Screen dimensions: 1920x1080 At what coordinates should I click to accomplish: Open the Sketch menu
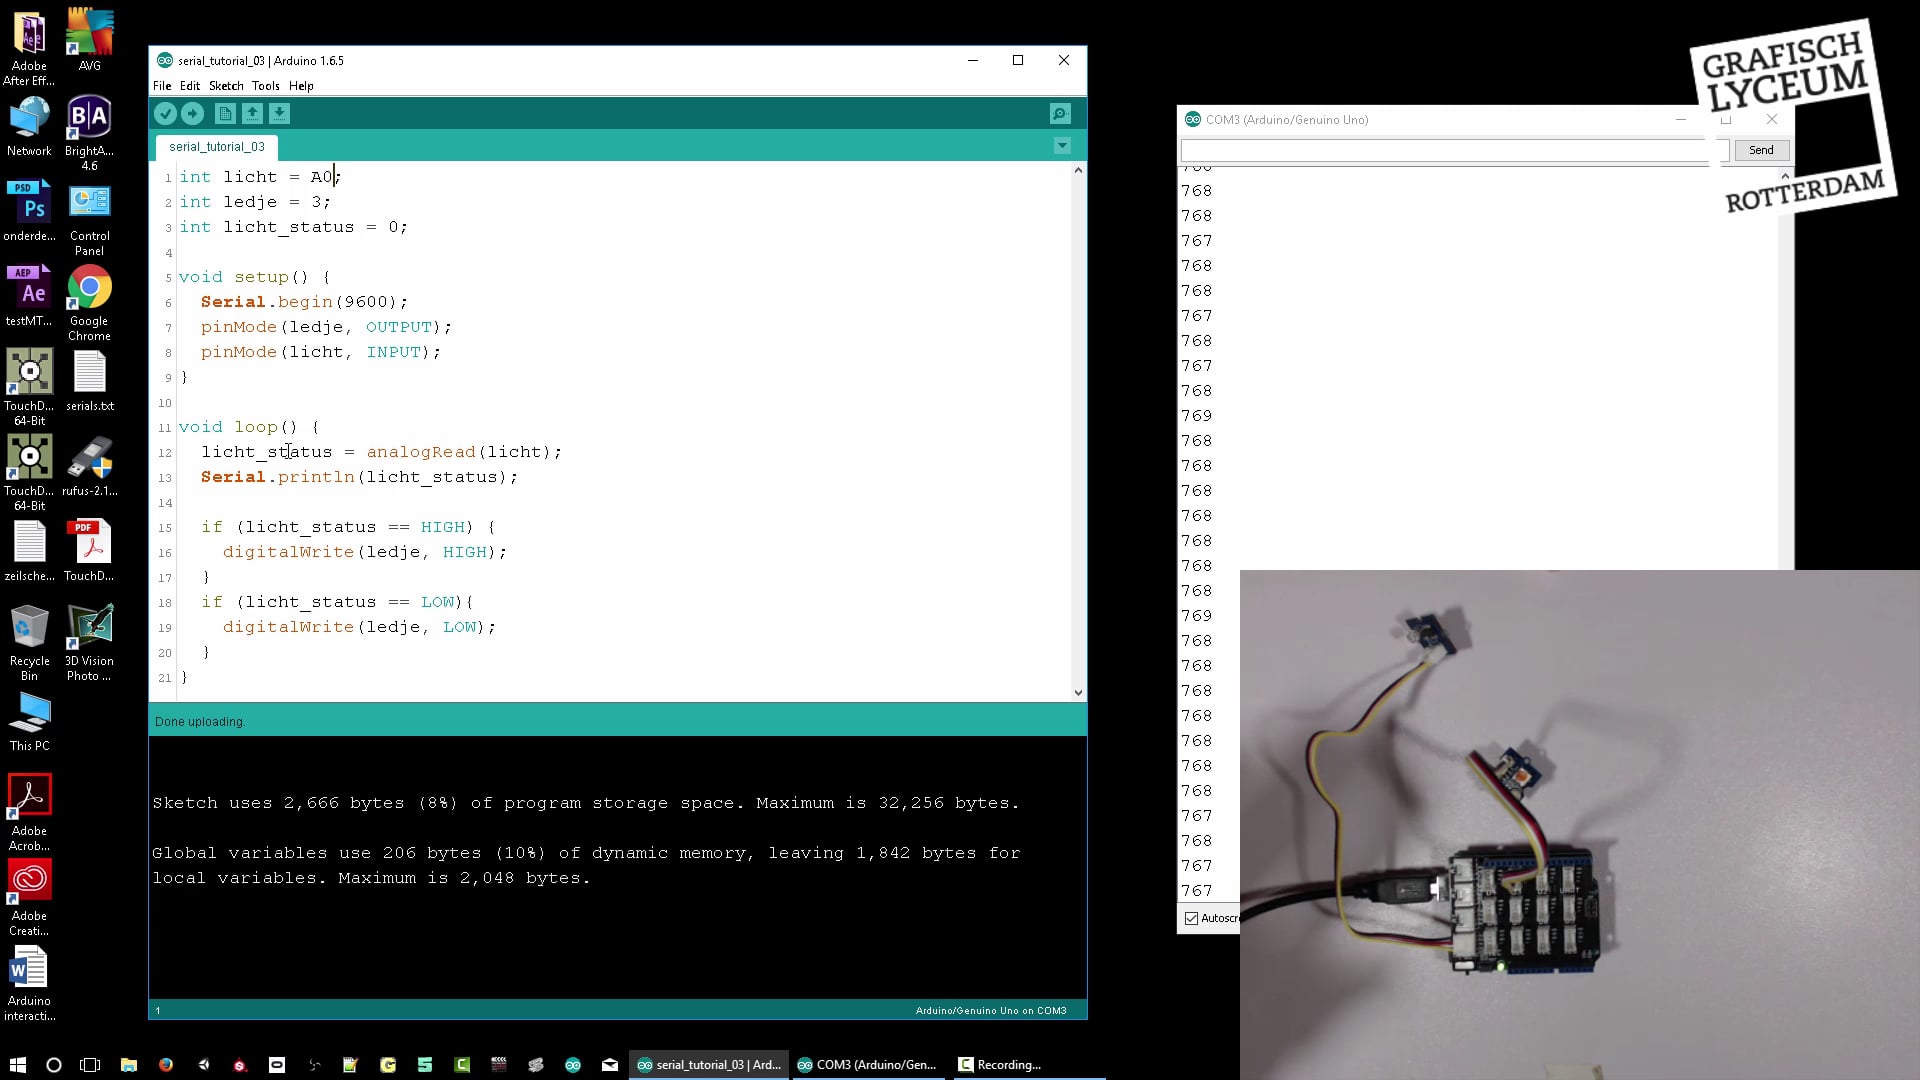click(x=225, y=86)
